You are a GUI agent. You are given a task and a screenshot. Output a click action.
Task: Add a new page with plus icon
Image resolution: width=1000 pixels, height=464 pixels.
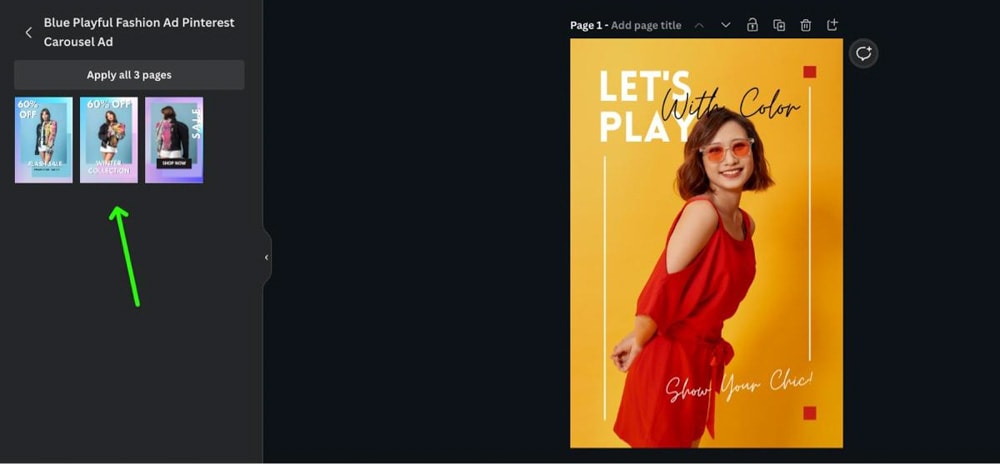[832, 25]
